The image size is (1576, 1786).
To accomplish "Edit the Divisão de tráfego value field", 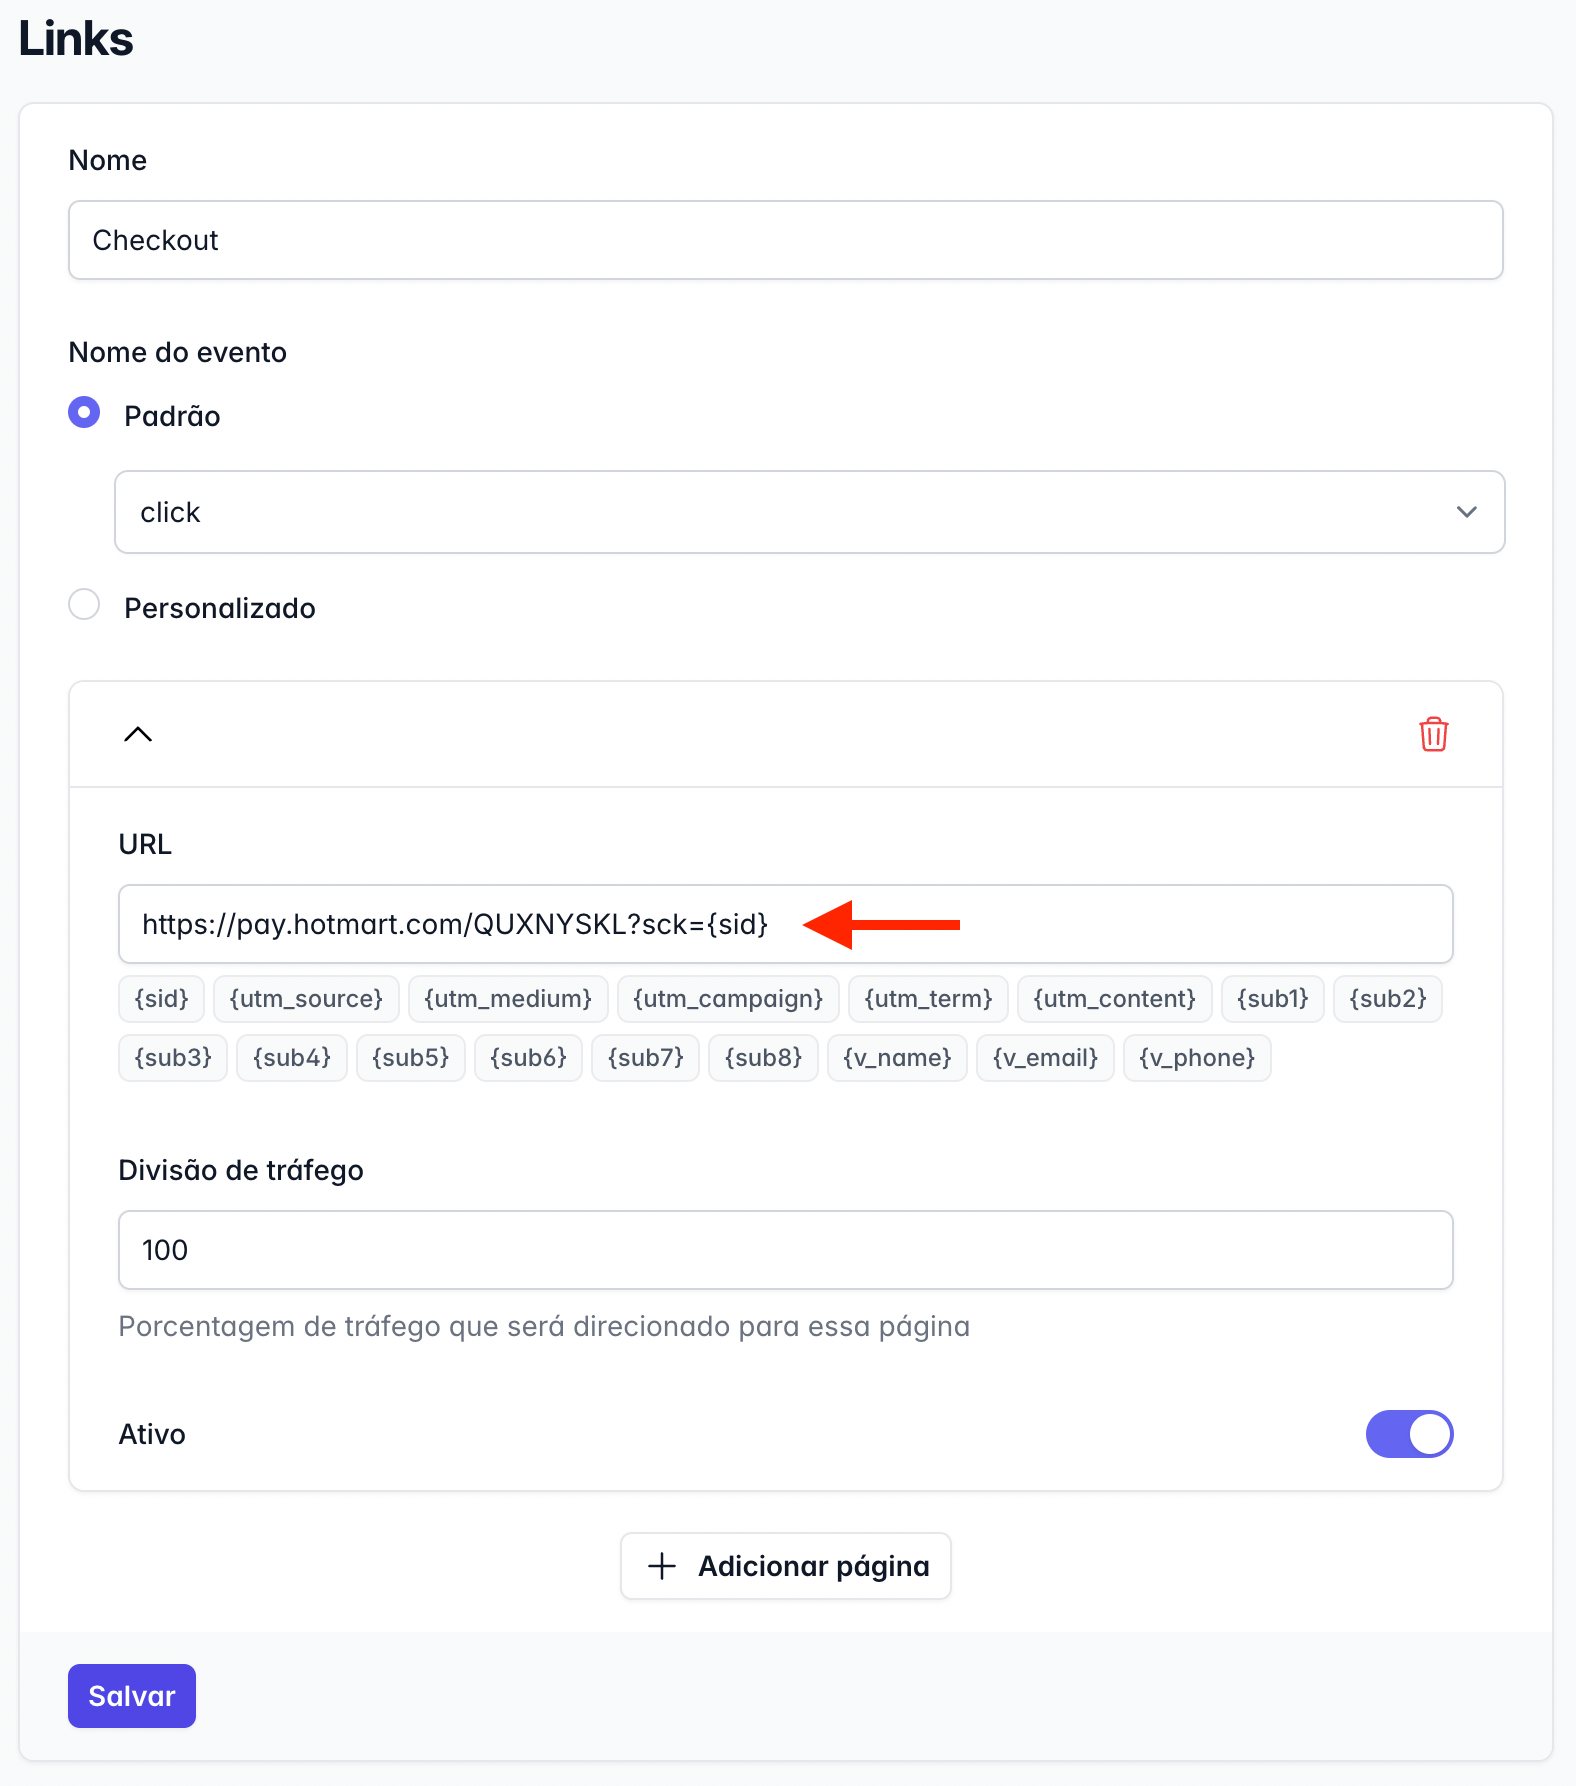I will pyautogui.click(x=786, y=1250).
